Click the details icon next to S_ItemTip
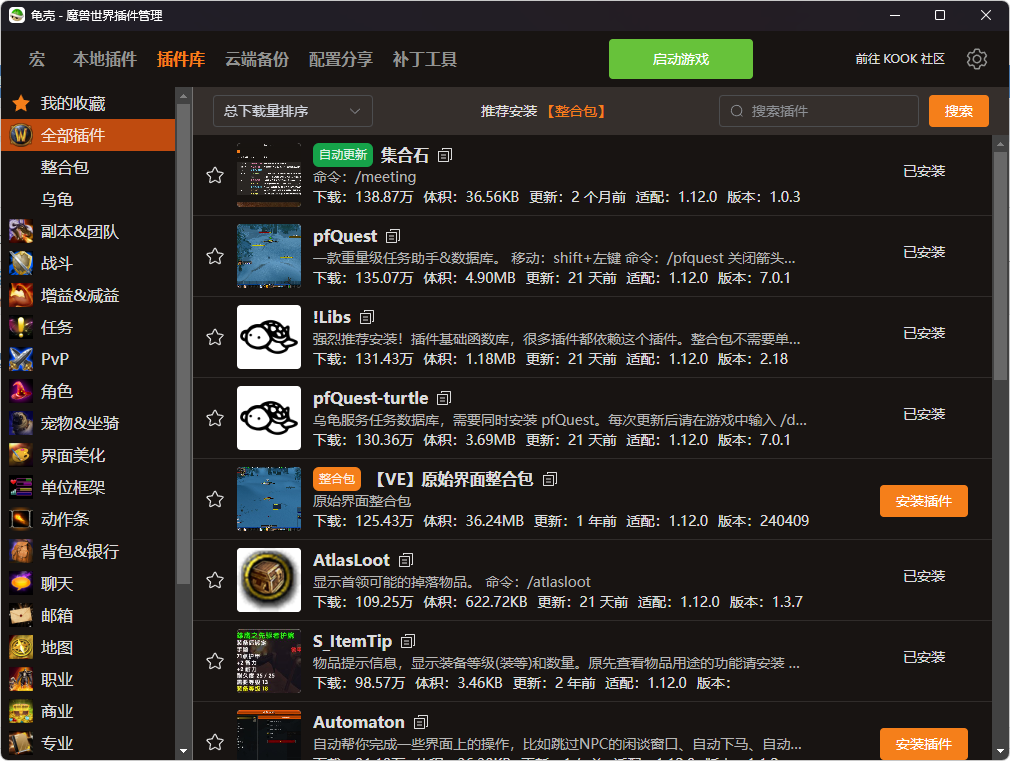 pos(408,641)
